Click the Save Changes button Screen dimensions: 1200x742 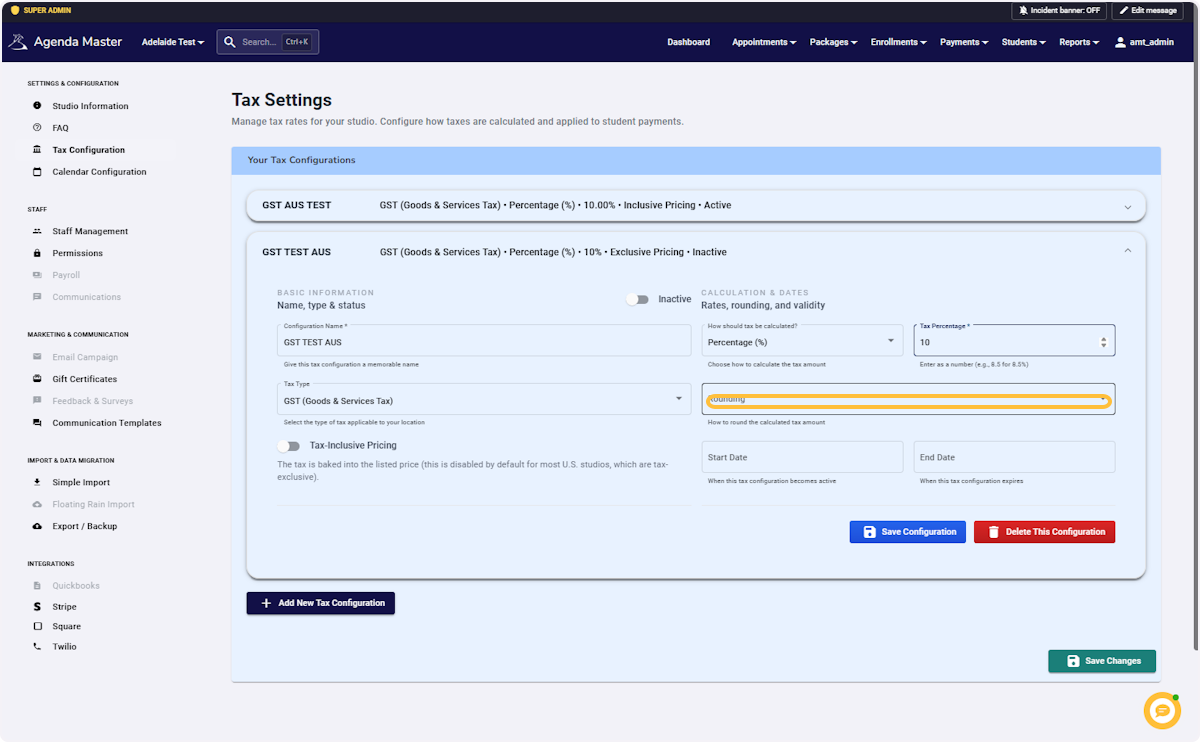pos(1102,661)
